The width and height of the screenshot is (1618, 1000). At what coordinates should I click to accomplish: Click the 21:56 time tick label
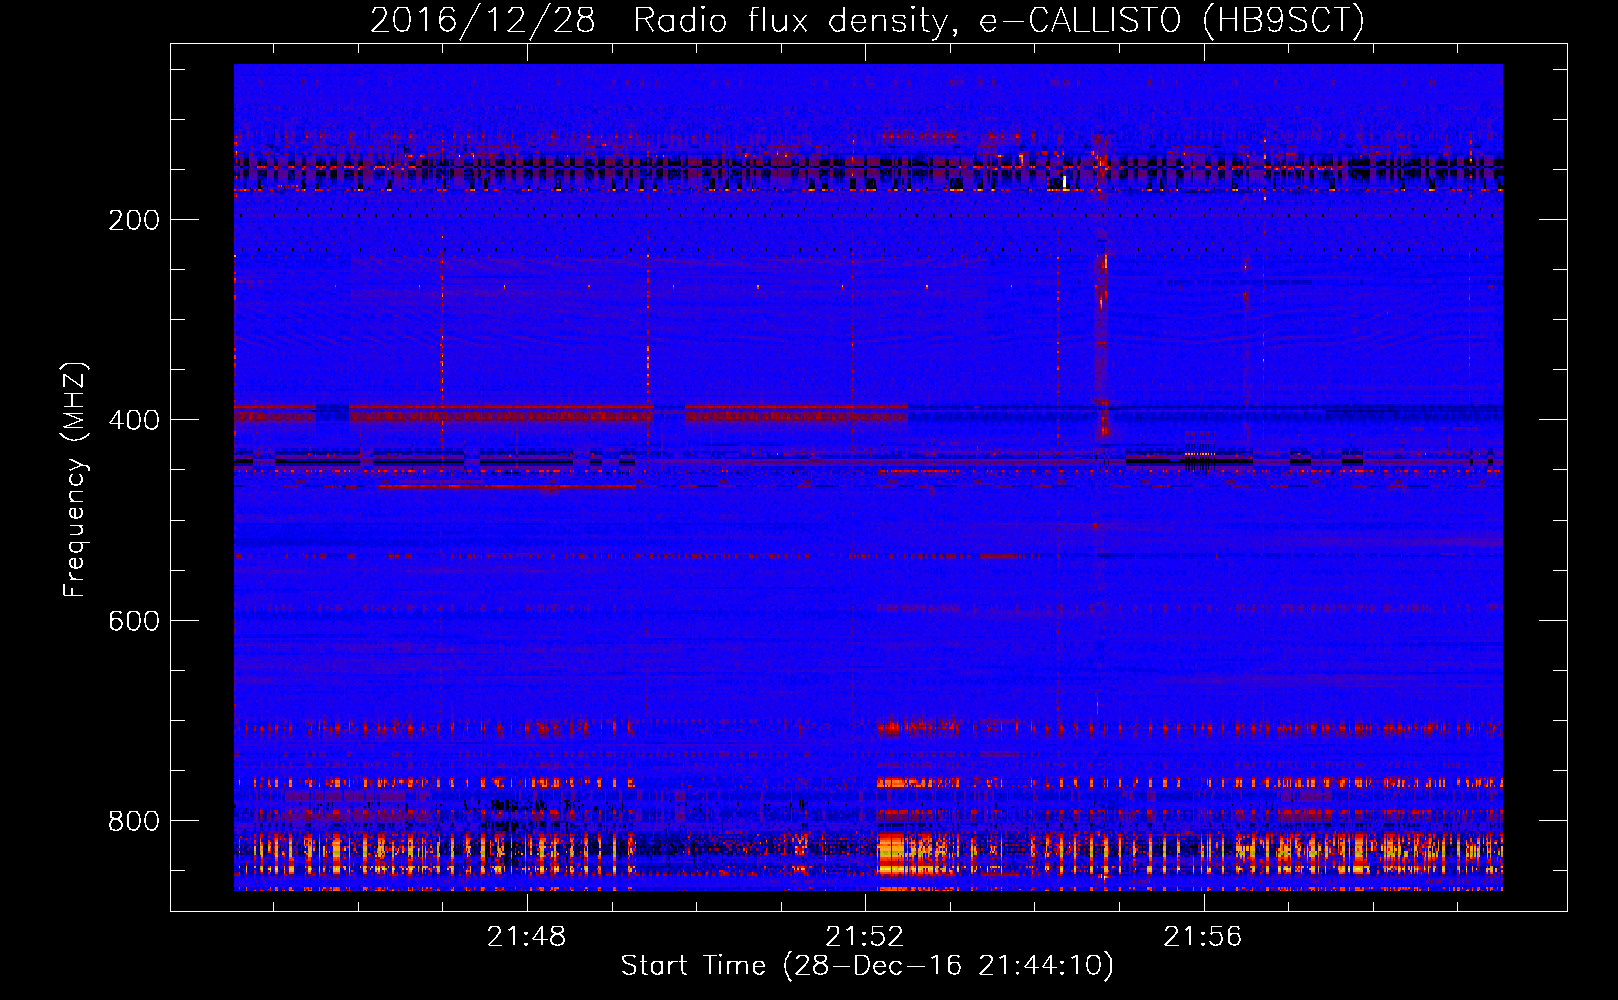tap(1203, 937)
